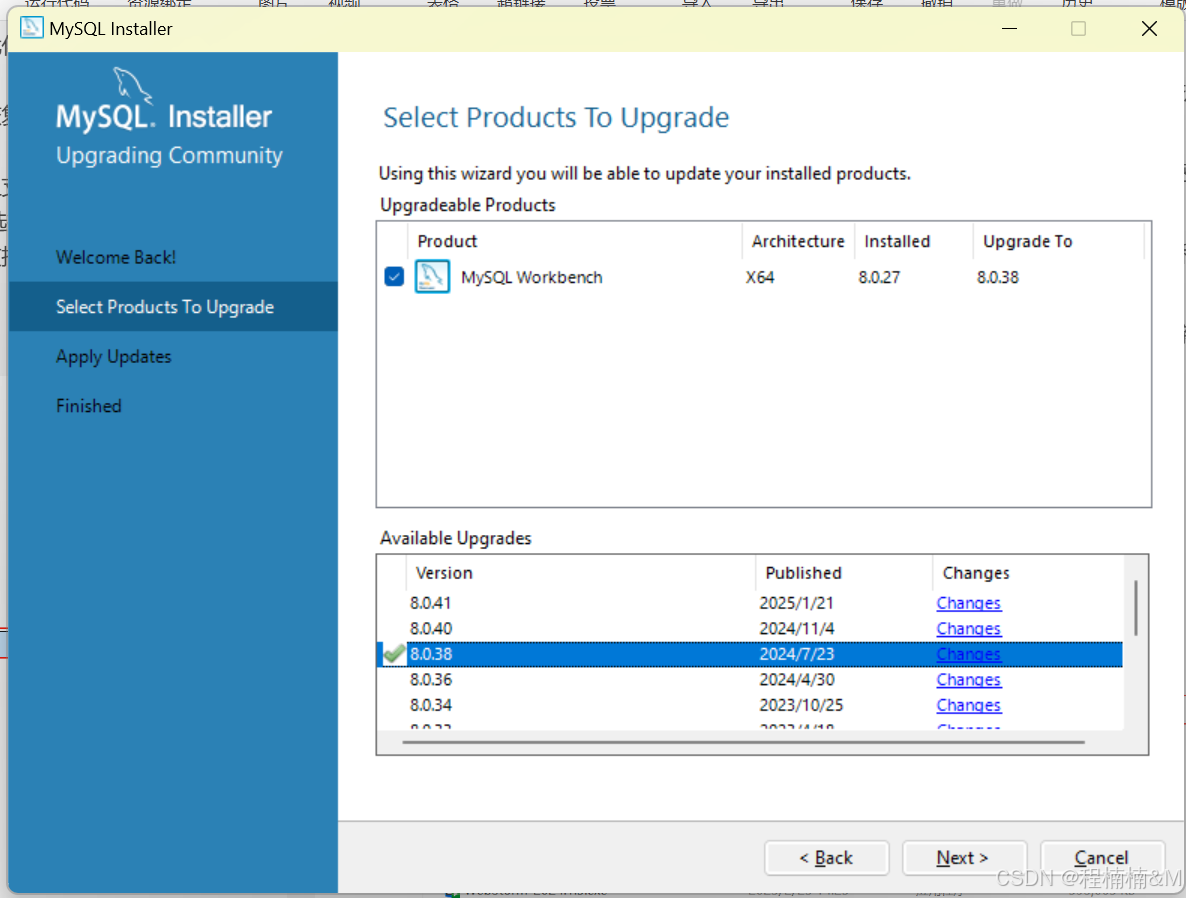
Task: Open Changes link for version 8.0.38
Action: (x=968, y=654)
